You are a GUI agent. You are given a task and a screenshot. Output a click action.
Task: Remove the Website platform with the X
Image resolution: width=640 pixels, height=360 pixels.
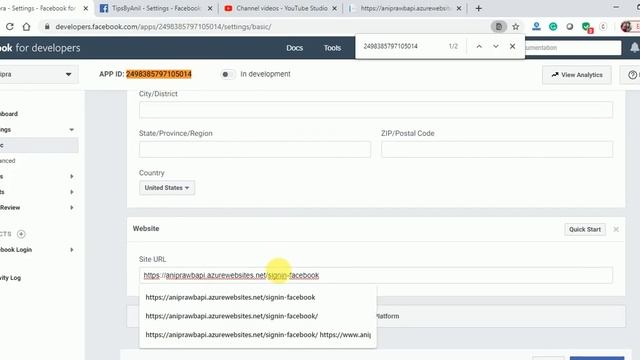tap(616, 229)
